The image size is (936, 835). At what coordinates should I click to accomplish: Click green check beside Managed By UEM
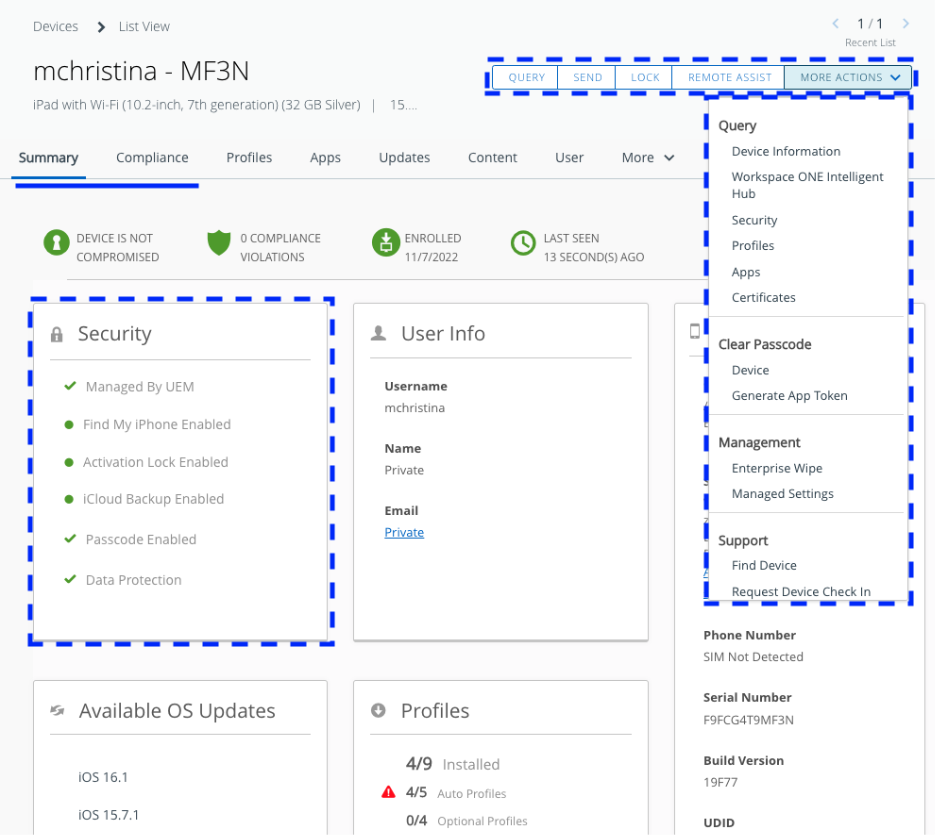(70, 386)
